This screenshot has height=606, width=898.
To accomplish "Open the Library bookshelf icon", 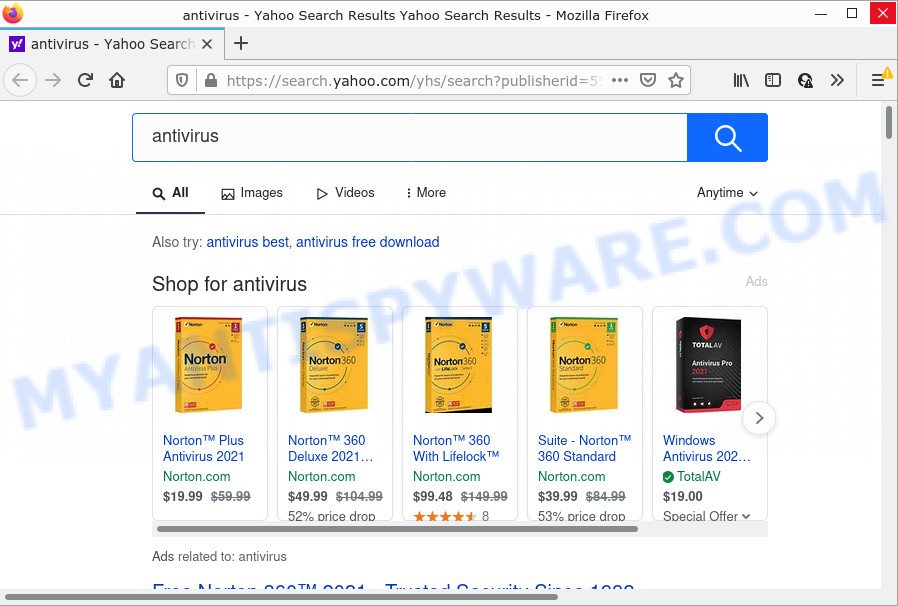I will coord(741,80).
